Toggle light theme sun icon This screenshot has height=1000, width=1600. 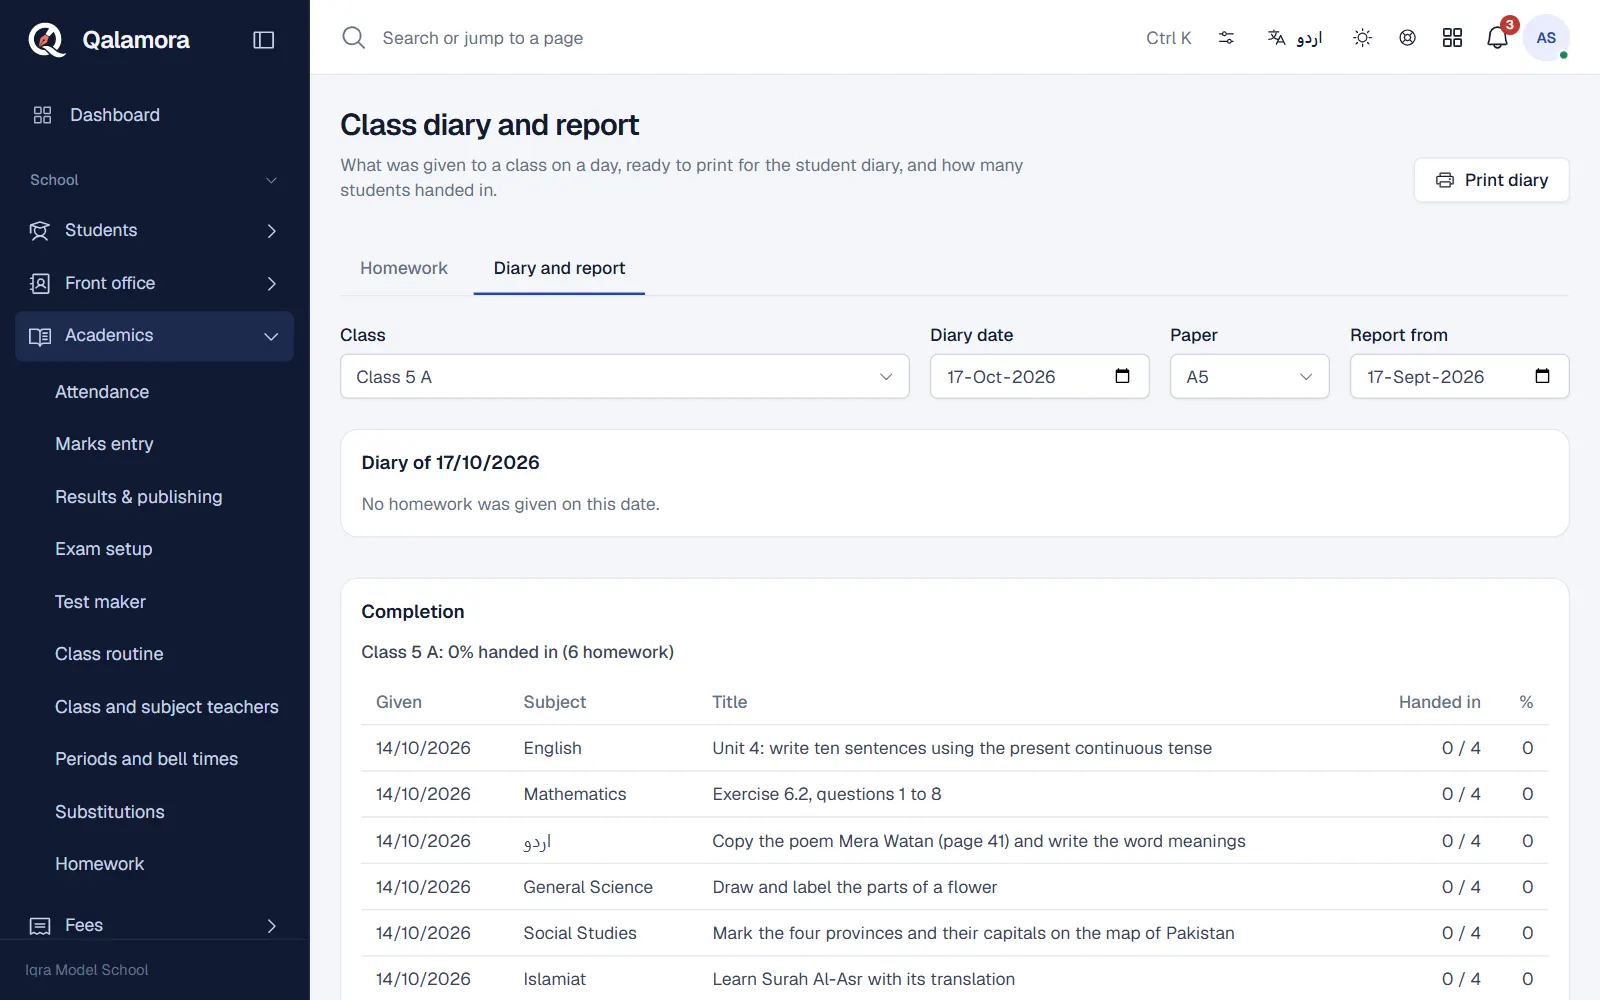1362,38
